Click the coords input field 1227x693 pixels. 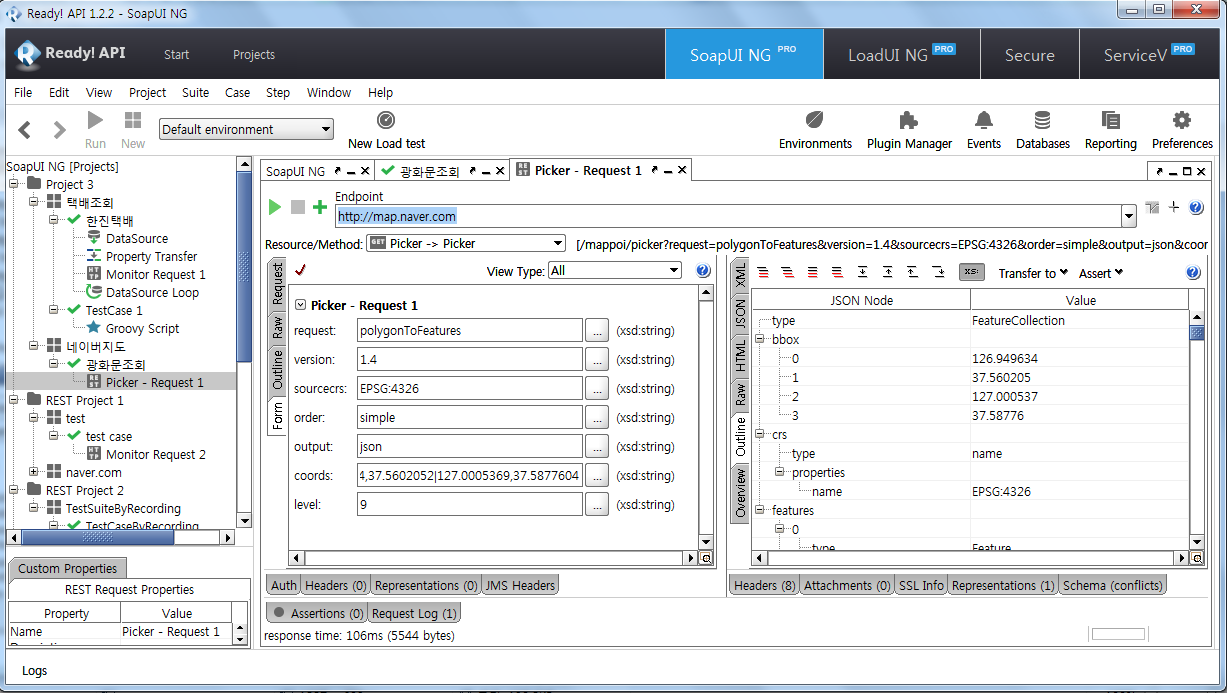click(x=469, y=476)
